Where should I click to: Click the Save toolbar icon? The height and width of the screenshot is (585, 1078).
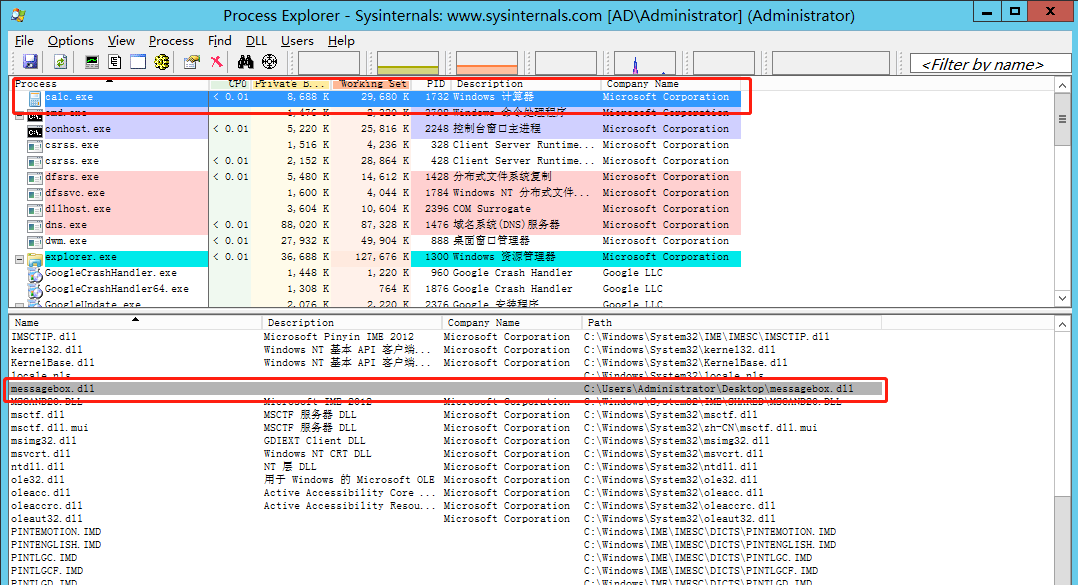[30, 62]
